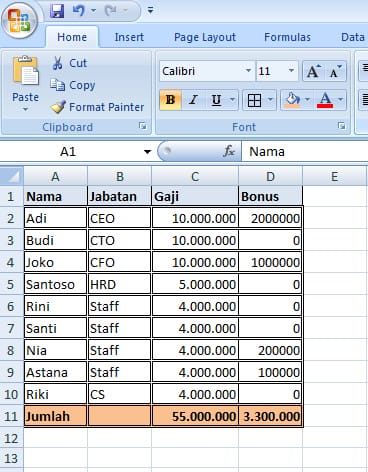Undo the last action
Screen dimensions: 368x472
click(79, 11)
